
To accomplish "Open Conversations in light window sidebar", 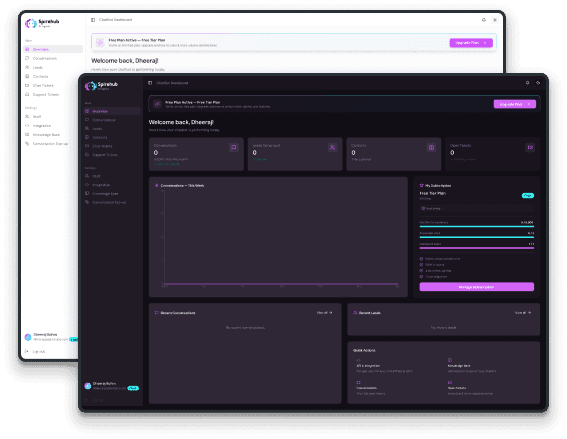I will (53, 58).
